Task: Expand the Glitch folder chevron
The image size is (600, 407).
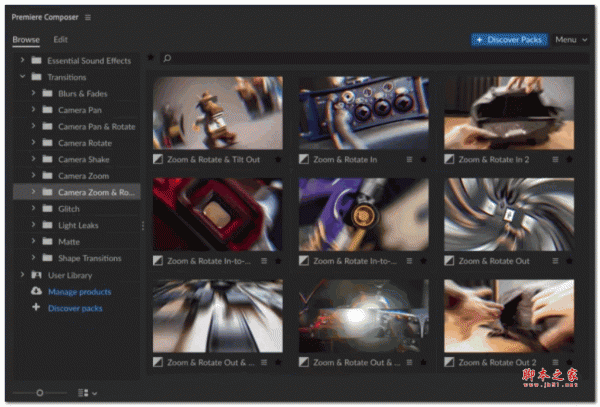Action: (33, 208)
